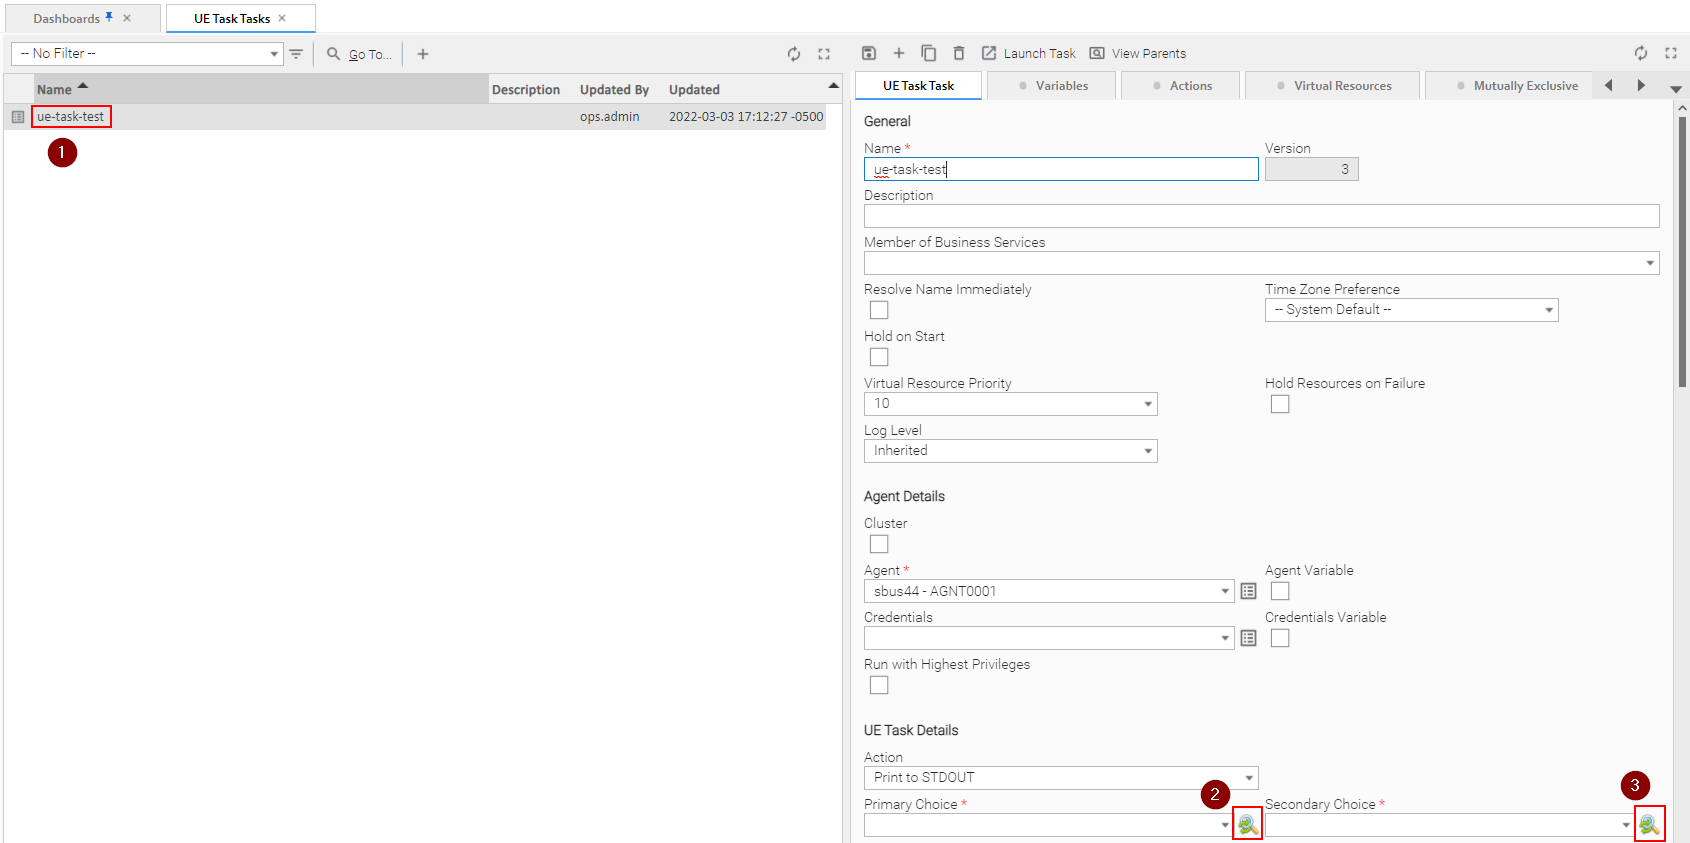Viewport: 1690px width, 843px height.
Task: Open the Log Level dropdown
Action: (x=1010, y=452)
